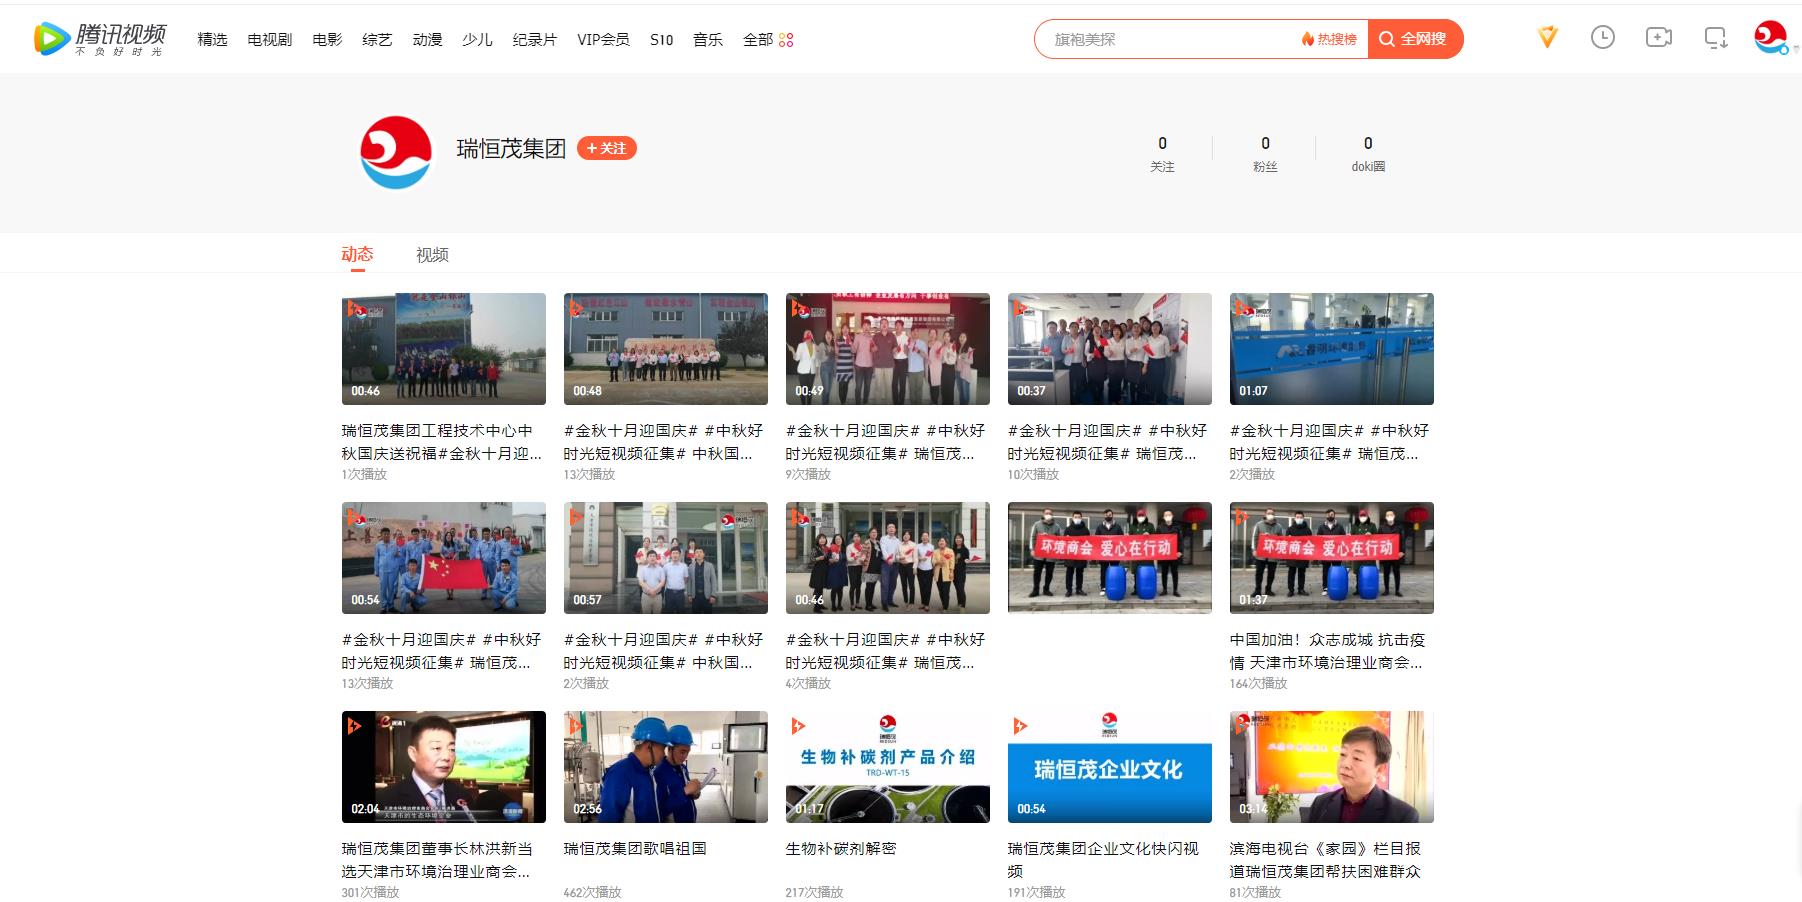This screenshot has width=1802, height=902.
Task: Play the 01:37 环境商会 video thumbnail
Action: tap(1332, 558)
